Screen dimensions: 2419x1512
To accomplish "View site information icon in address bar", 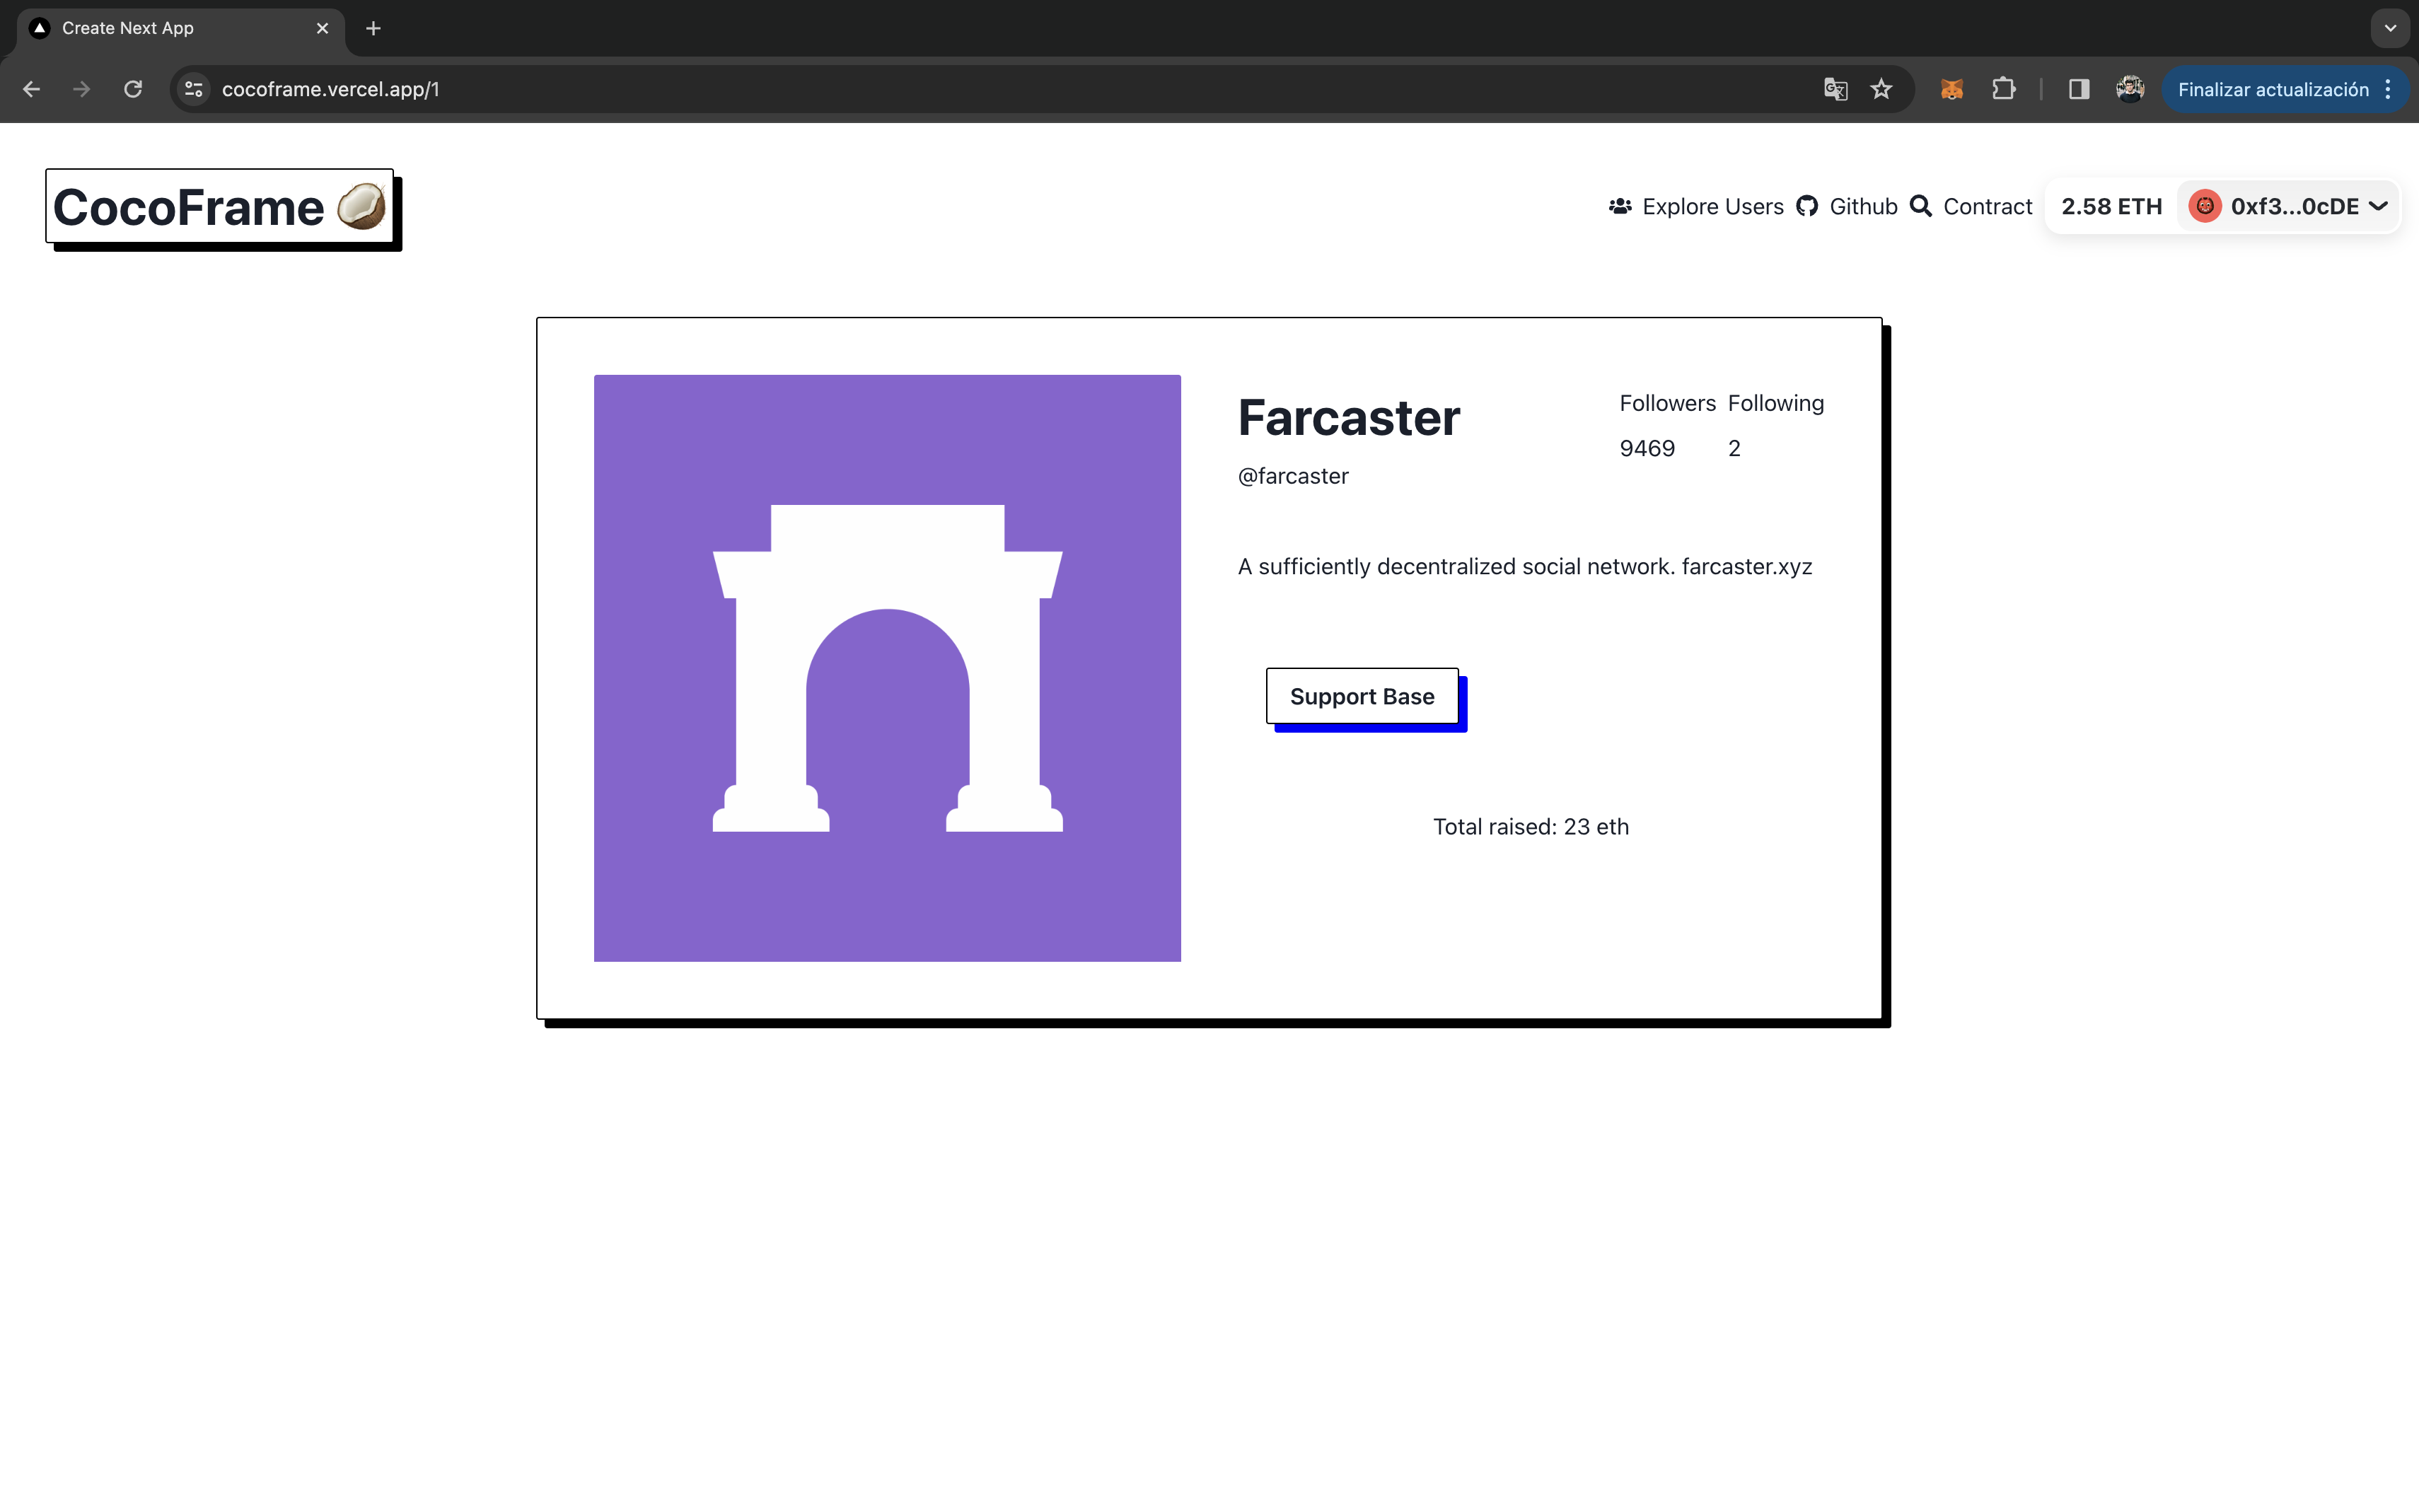I will 194,89.
